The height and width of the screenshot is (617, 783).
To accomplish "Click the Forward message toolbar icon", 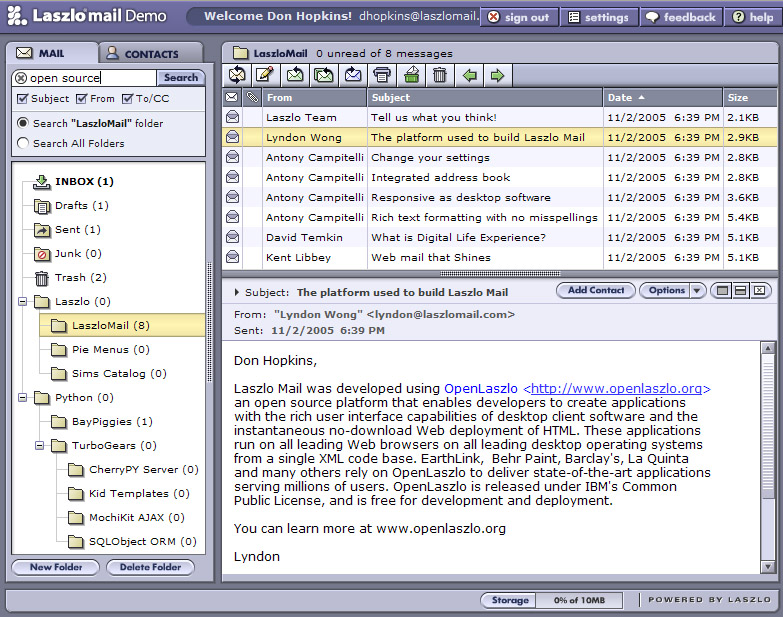I will pos(353,75).
